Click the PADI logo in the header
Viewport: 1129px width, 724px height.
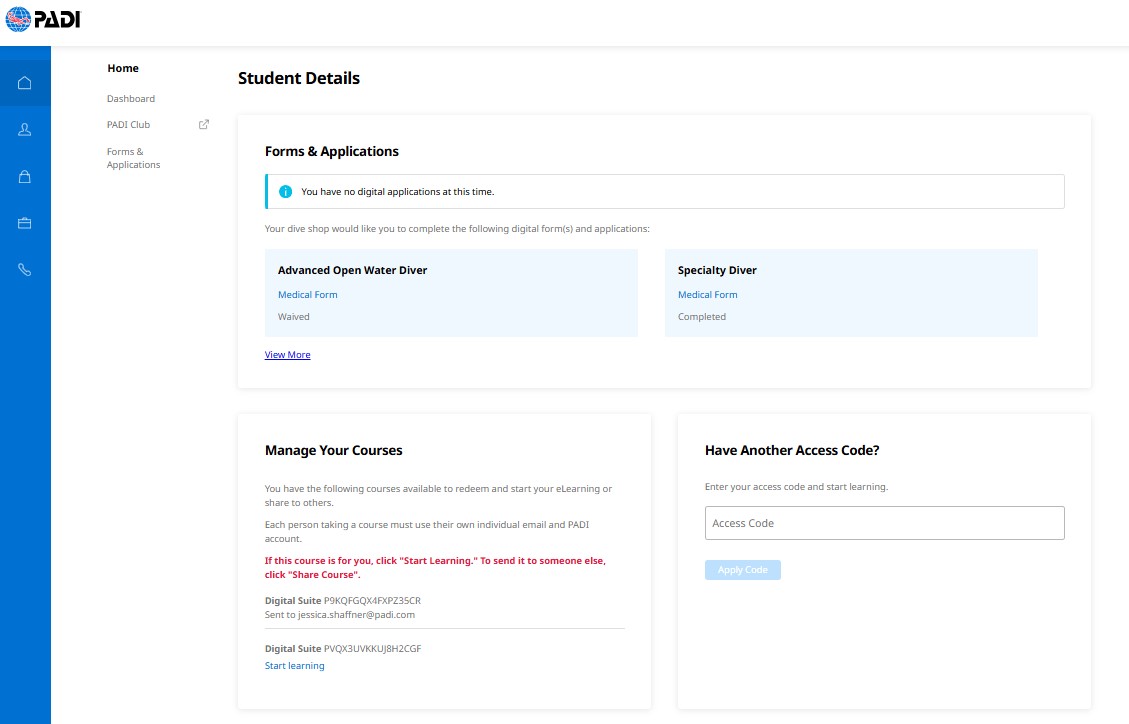pos(42,19)
